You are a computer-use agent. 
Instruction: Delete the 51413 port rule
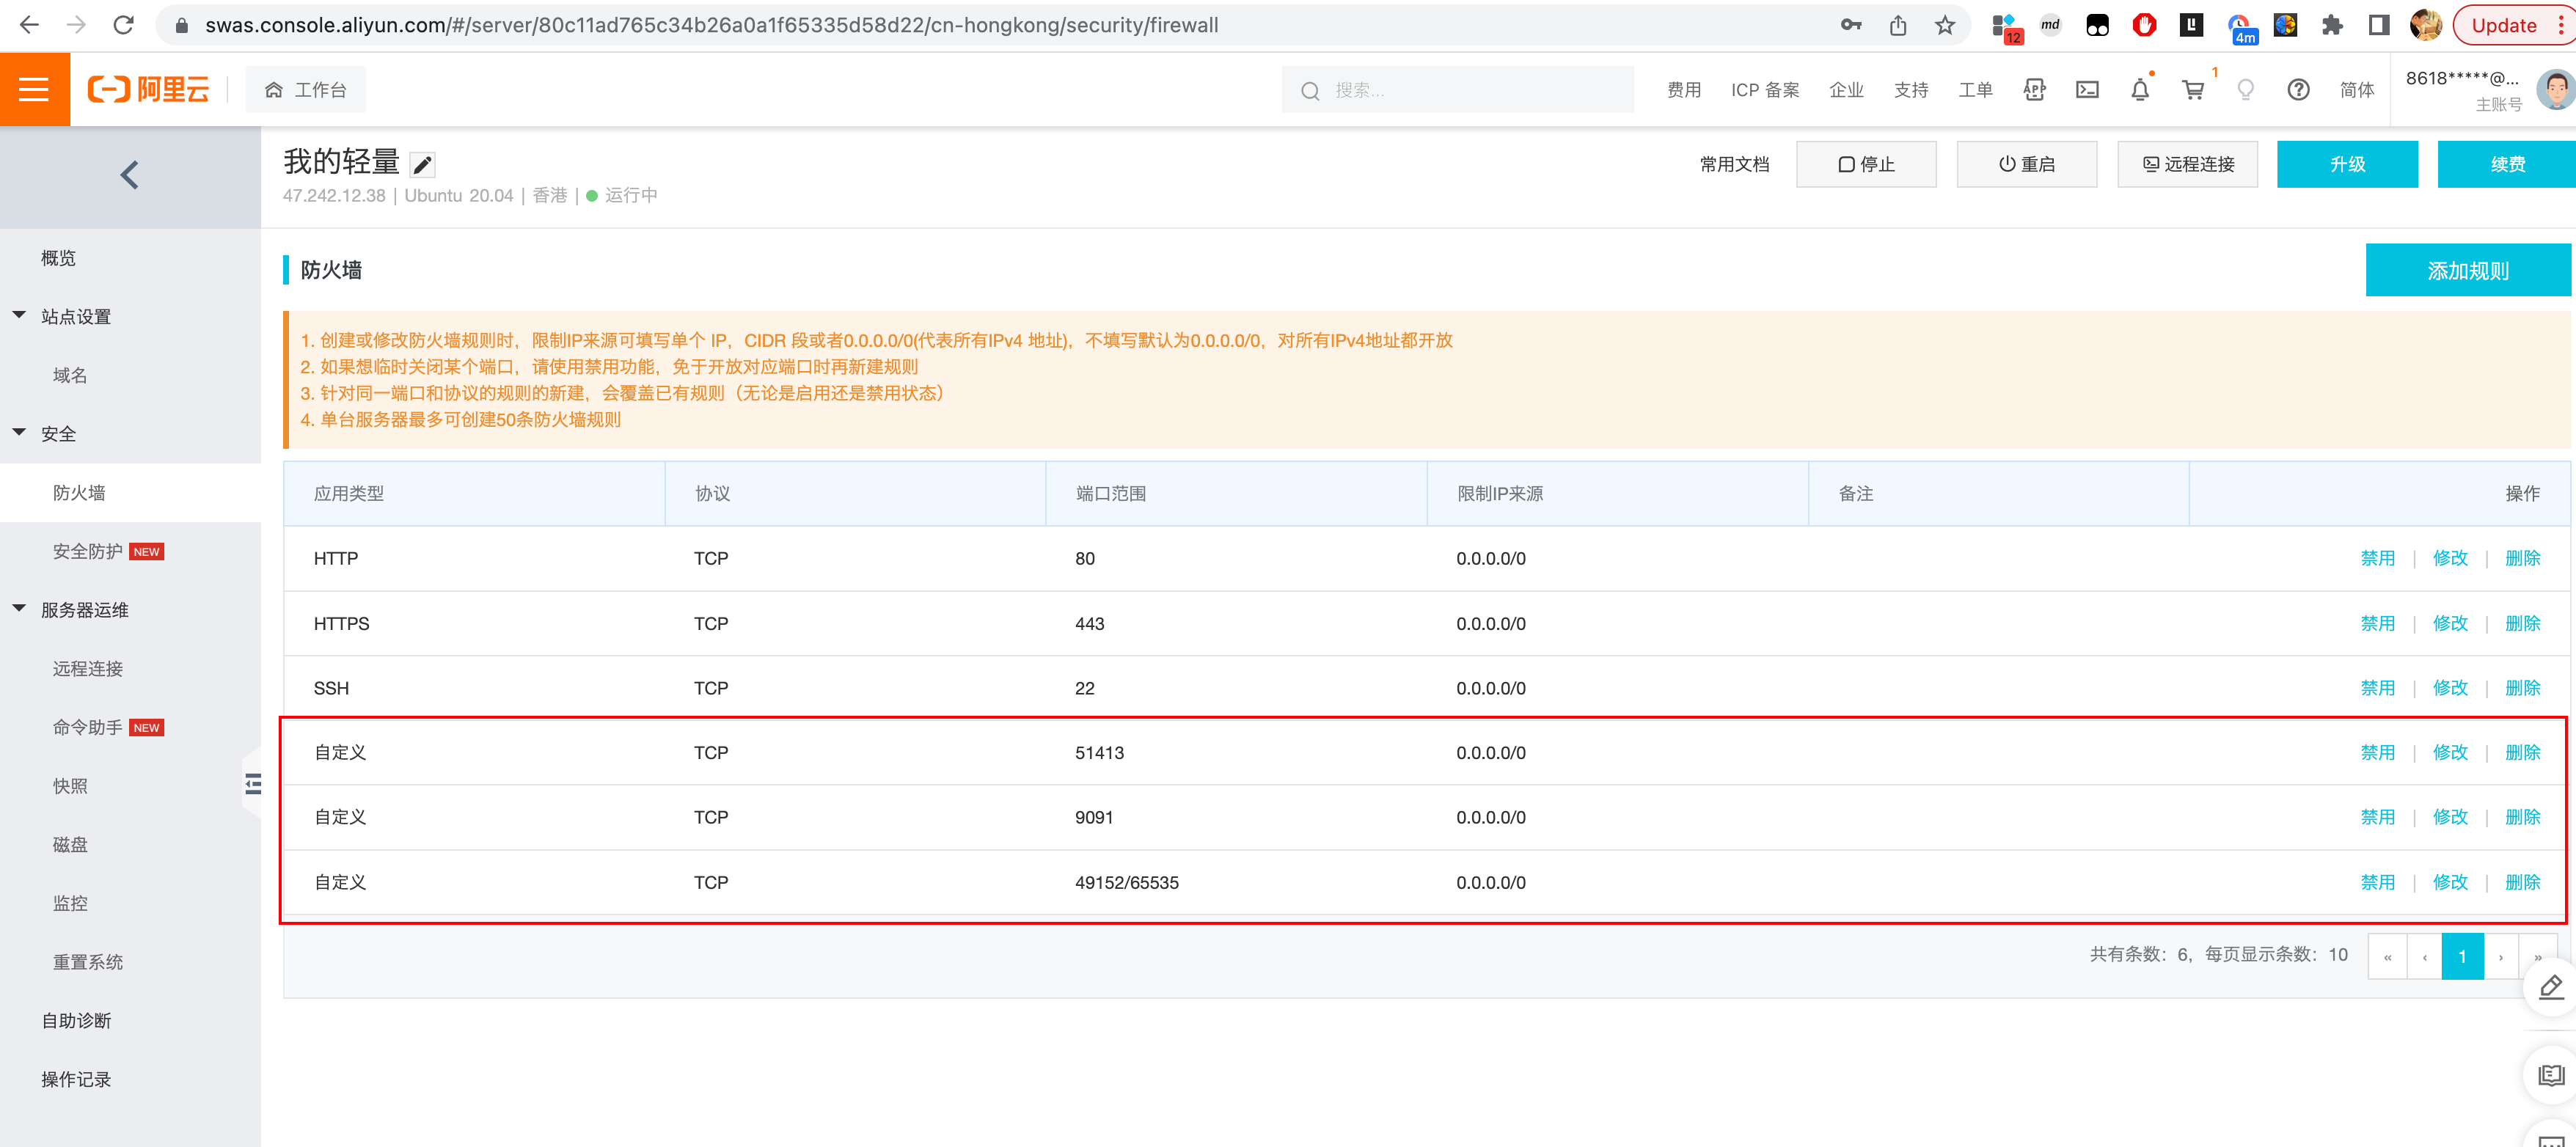2522,752
